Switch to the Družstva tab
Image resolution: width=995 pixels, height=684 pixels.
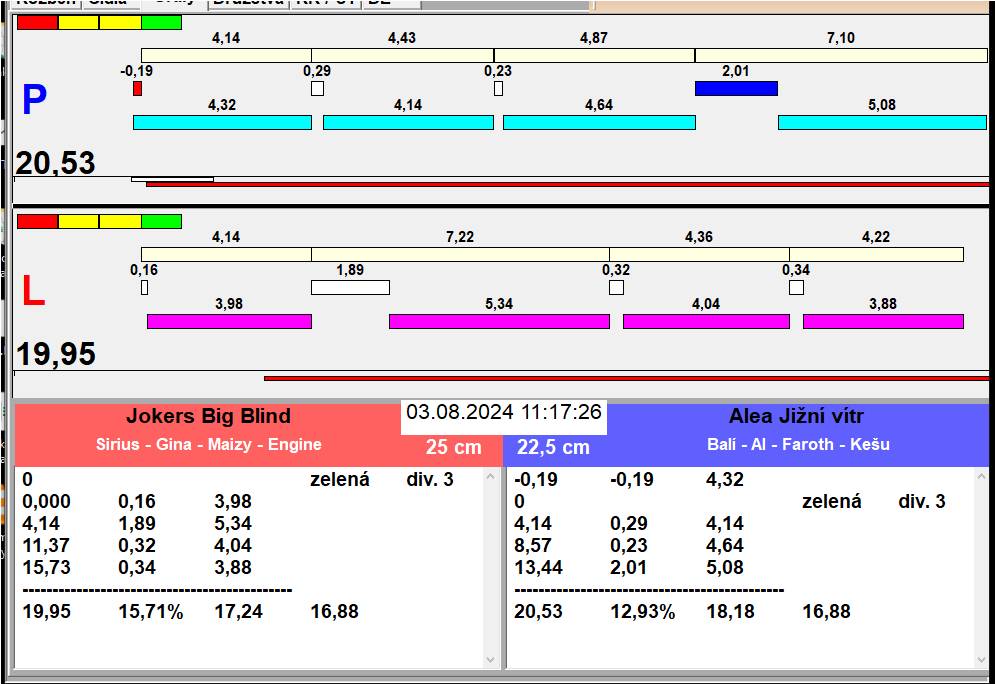click(248, 3)
